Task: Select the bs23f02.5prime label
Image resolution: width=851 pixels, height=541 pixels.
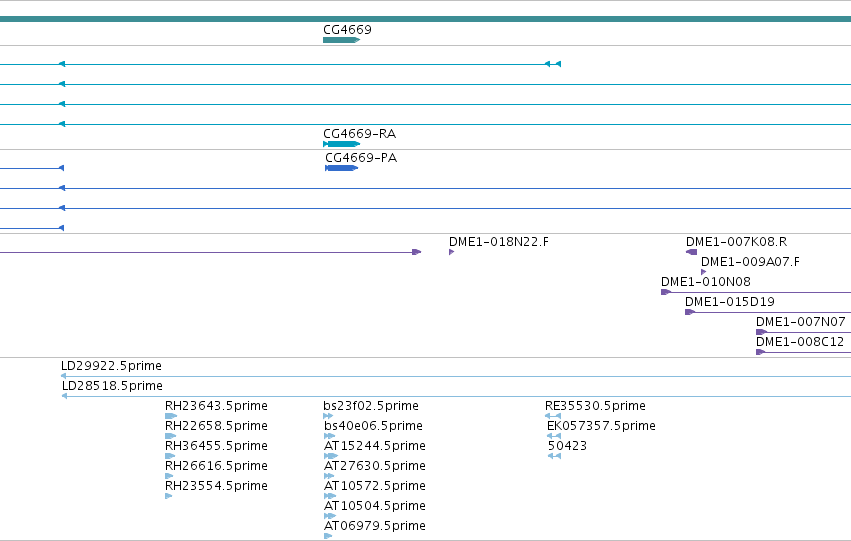Action: click(x=371, y=406)
